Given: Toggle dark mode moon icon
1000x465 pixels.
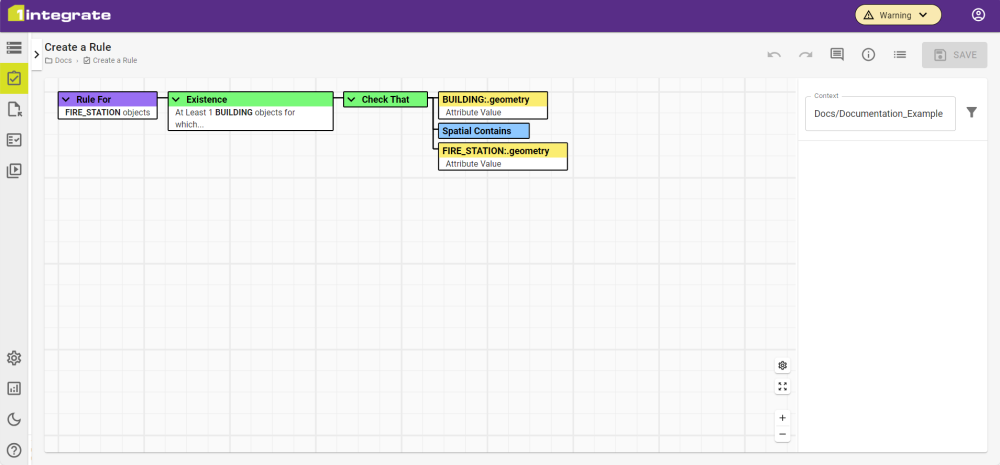Looking at the screenshot, I should coord(14,419).
